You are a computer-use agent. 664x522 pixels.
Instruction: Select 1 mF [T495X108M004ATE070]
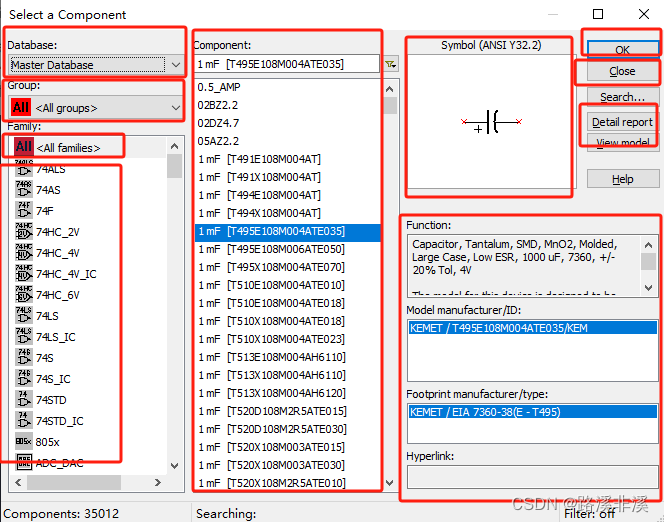288,267
